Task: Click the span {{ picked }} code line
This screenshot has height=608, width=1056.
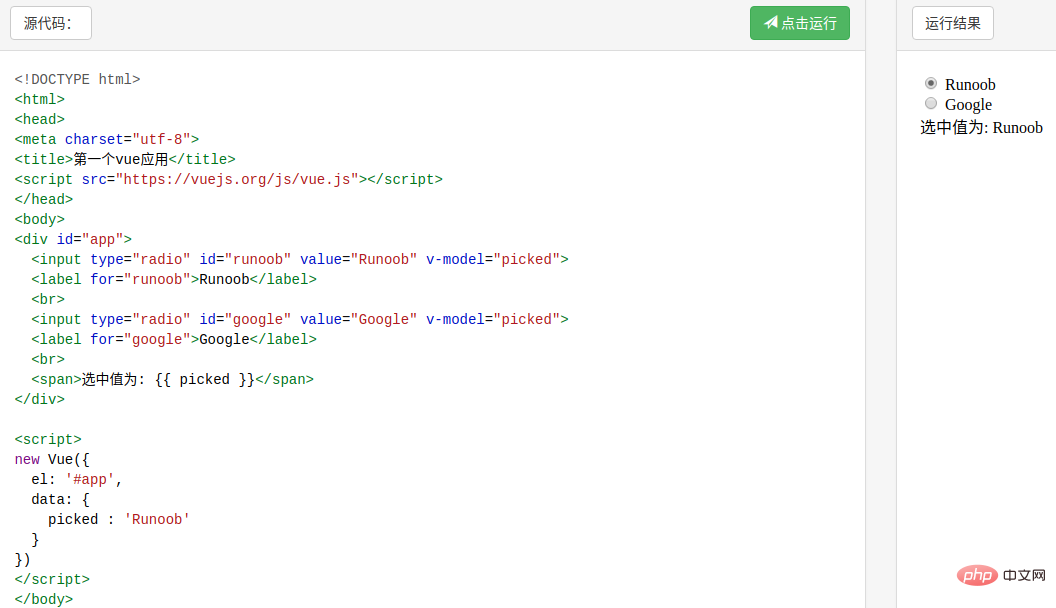Action: [x=172, y=379]
